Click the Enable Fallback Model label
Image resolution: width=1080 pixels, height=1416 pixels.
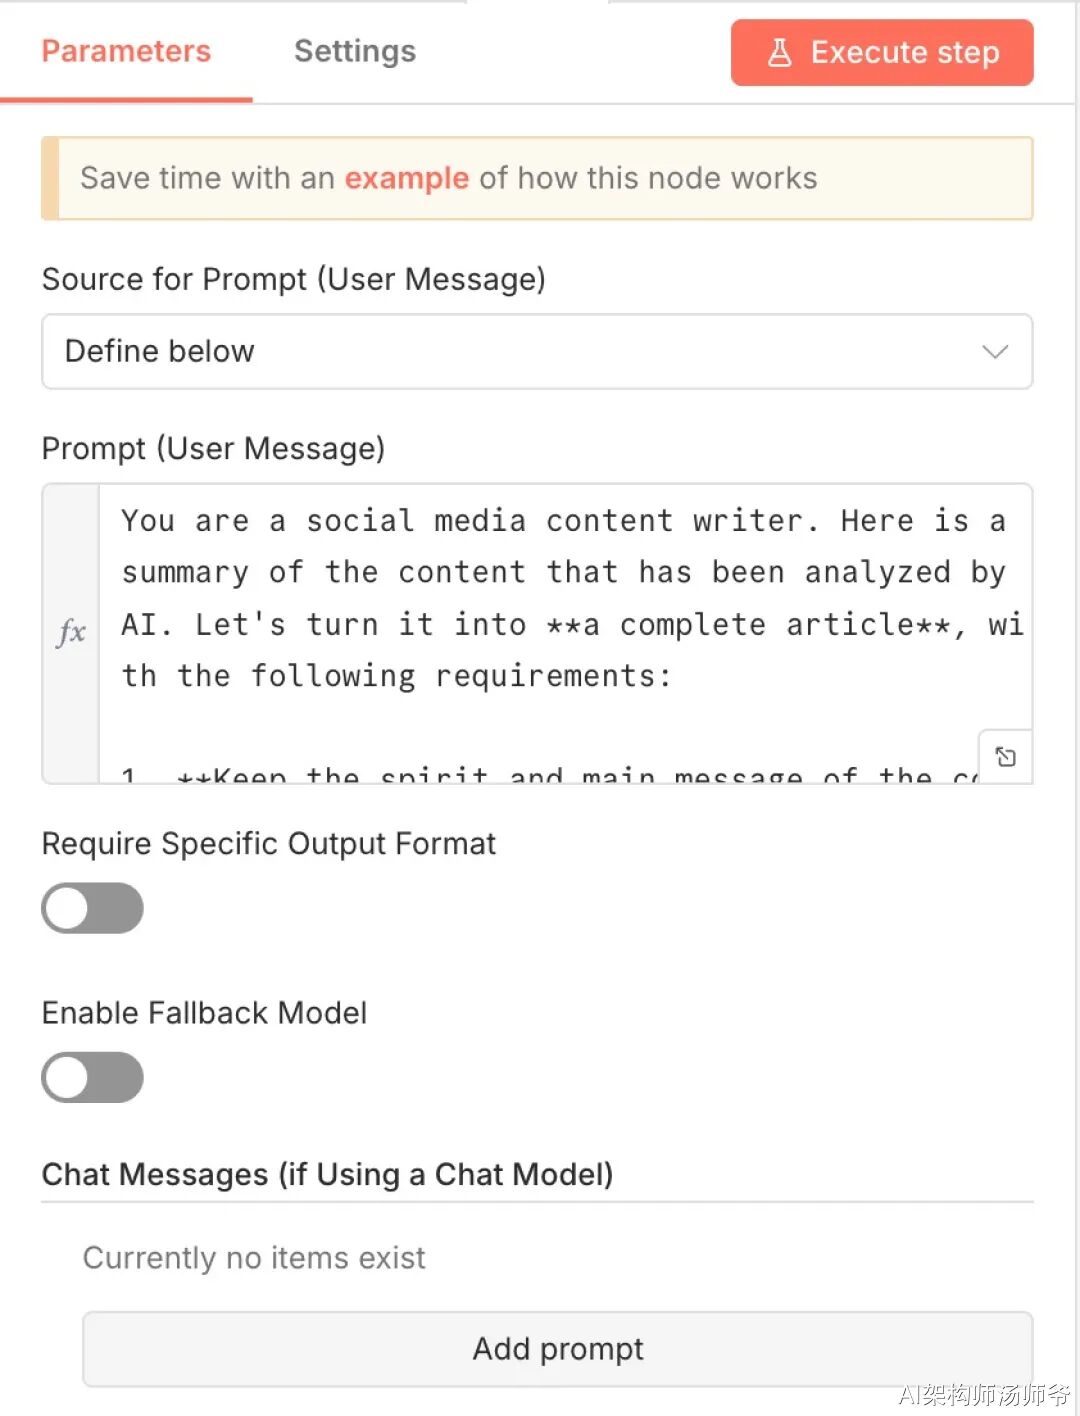pyautogui.click(x=204, y=1013)
